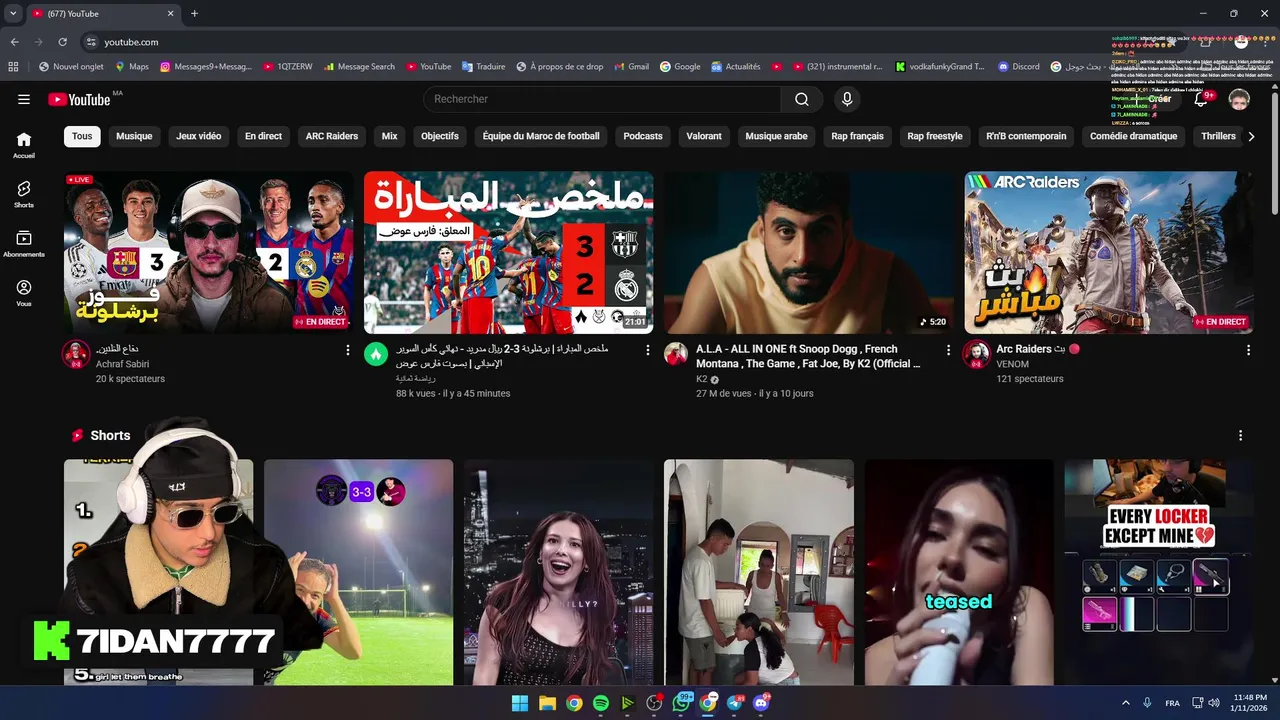Open the Gmail bookmark
This screenshot has width=1280, height=720.
click(x=631, y=67)
